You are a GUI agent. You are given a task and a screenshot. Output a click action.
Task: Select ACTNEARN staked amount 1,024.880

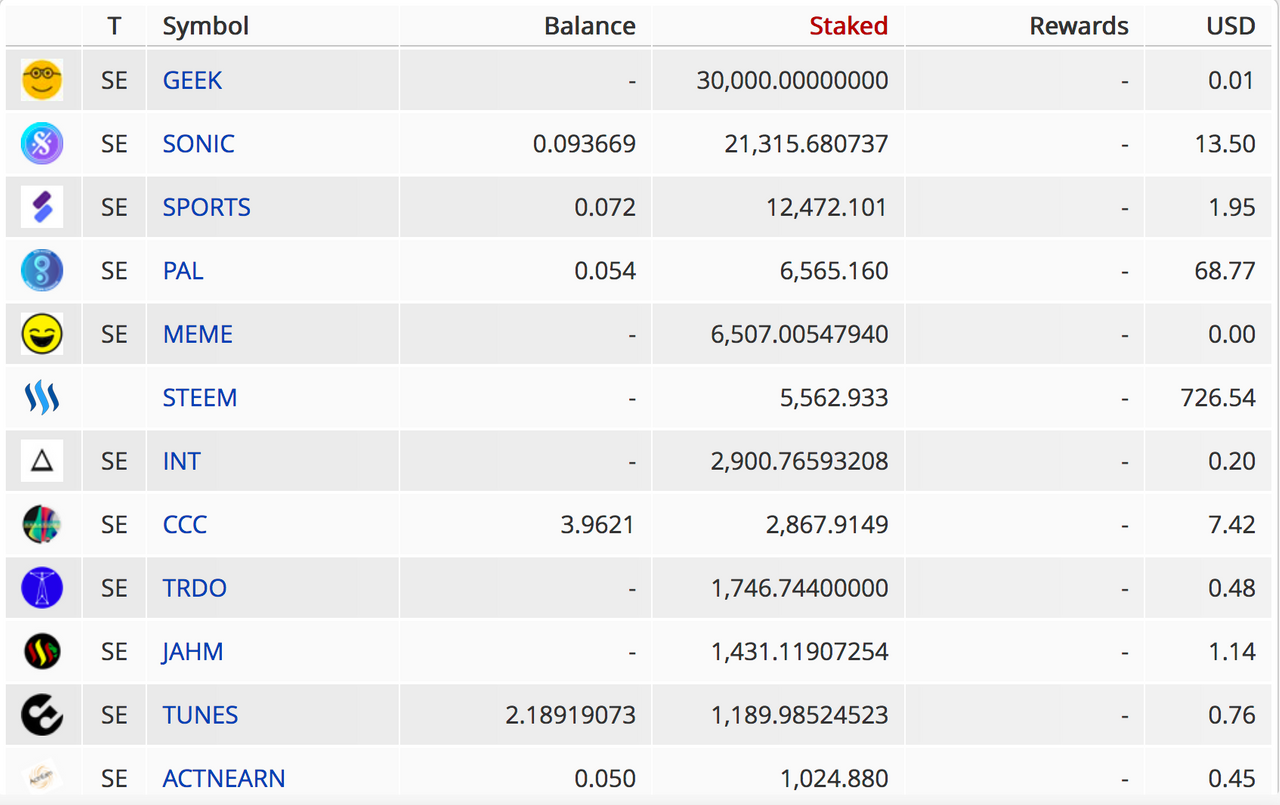click(x=835, y=778)
